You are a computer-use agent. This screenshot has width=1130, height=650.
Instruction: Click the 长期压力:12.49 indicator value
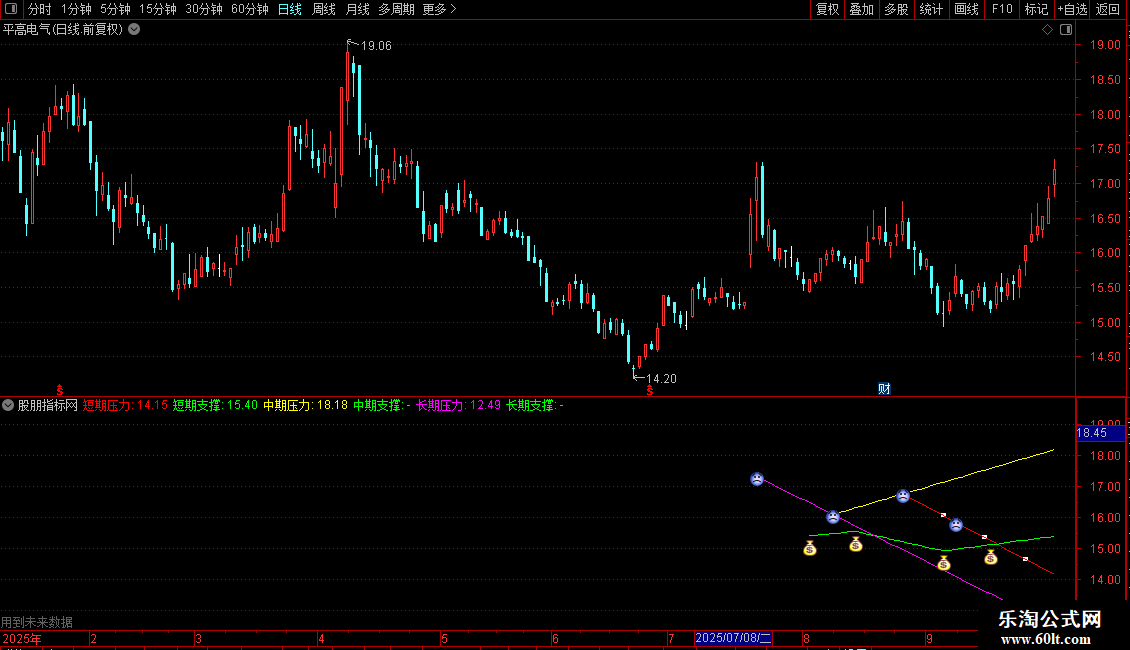pyautogui.click(x=458, y=405)
